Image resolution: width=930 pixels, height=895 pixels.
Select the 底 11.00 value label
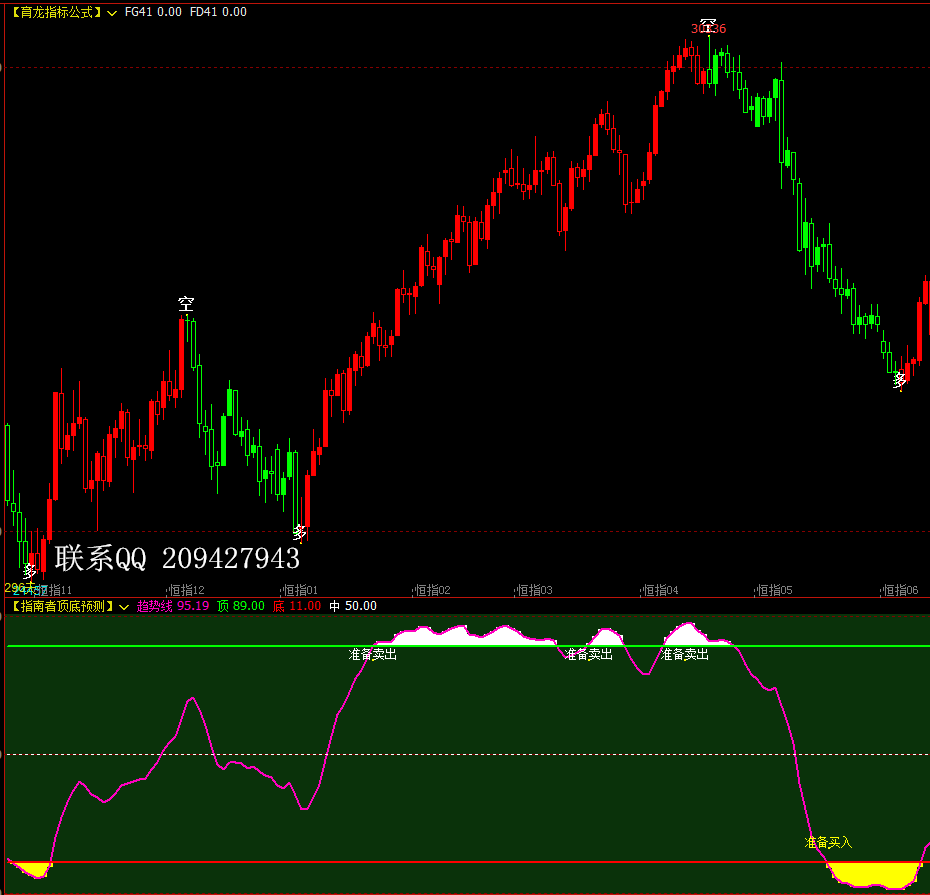point(297,606)
